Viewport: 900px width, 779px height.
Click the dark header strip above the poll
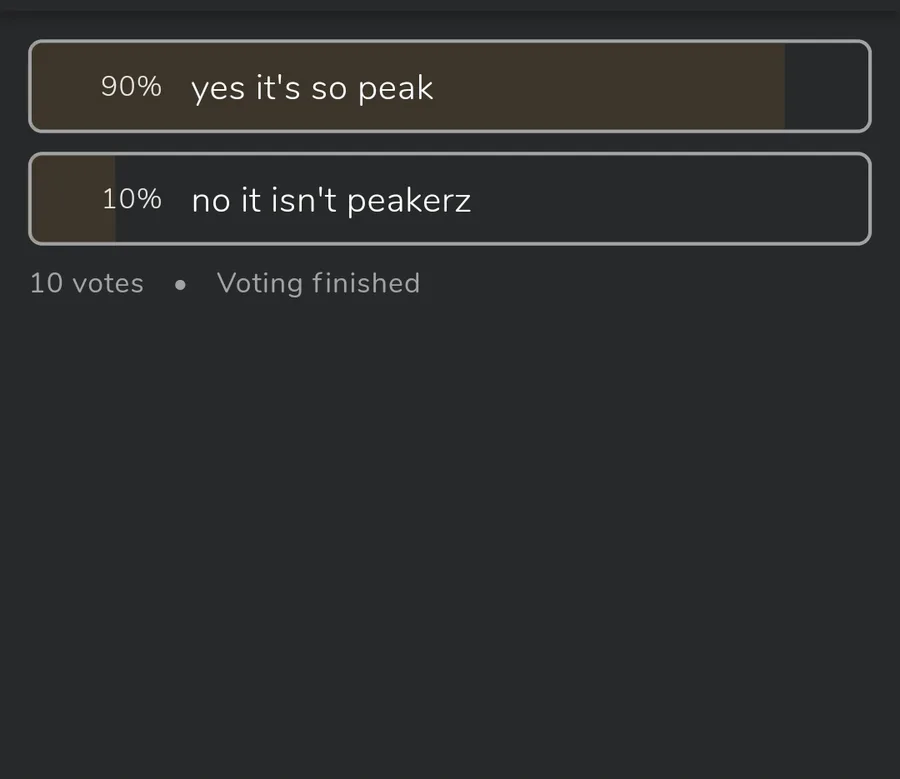[x=450, y=5]
